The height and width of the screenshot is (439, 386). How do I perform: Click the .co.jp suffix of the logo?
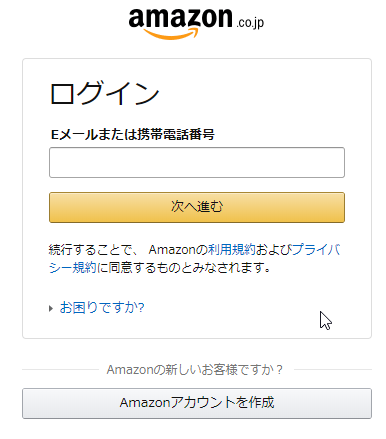point(250,23)
